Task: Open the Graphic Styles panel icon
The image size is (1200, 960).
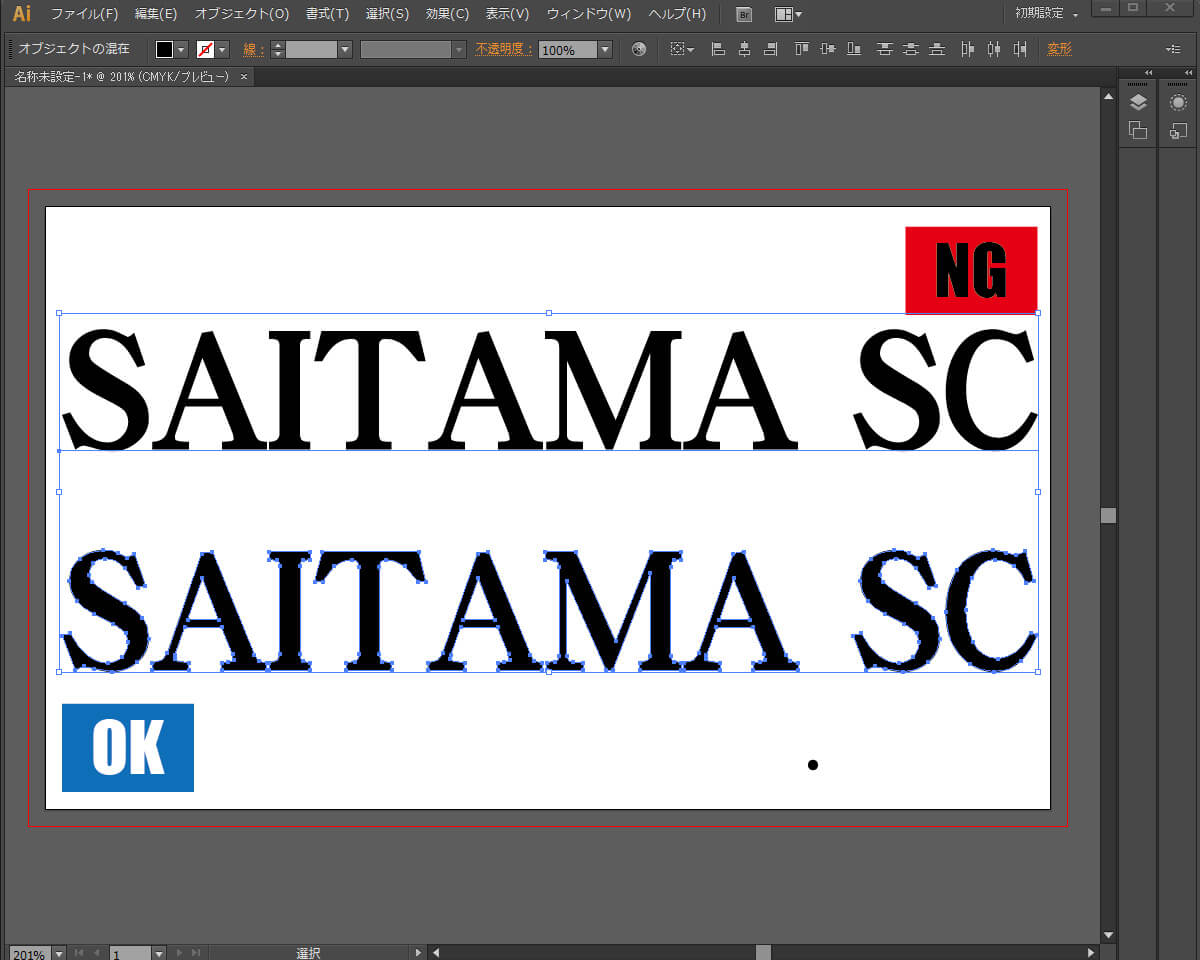Action: [1178, 130]
